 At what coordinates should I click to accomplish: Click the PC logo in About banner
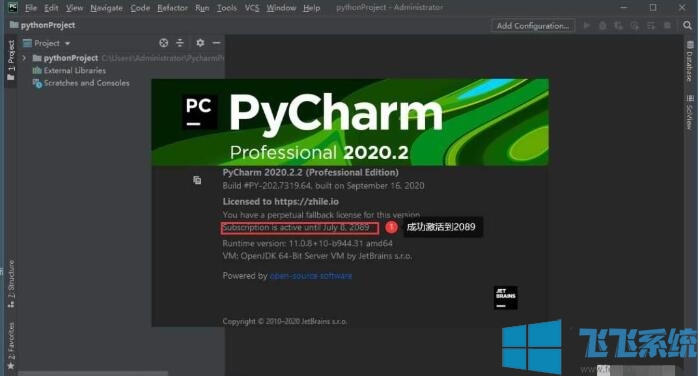tap(200, 112)
